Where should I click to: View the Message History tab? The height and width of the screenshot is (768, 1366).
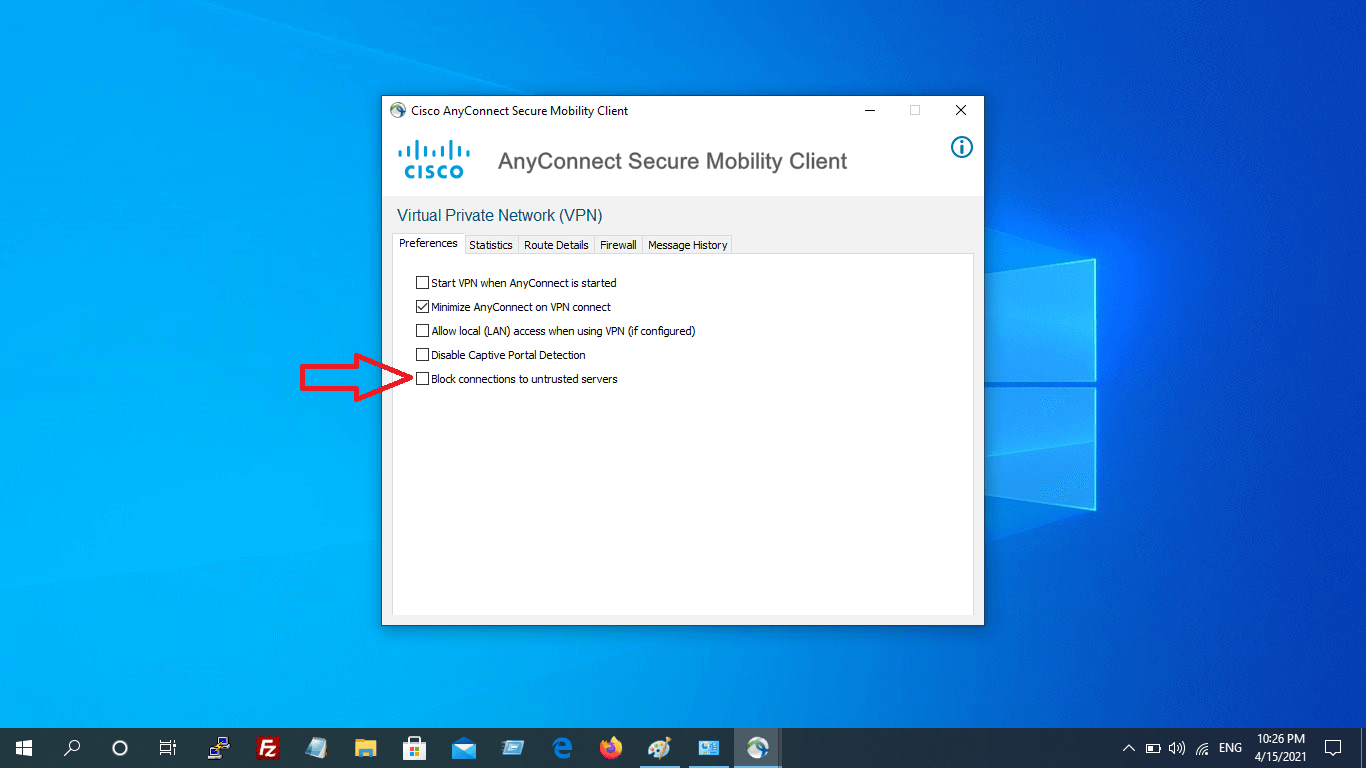pos(687,245)
